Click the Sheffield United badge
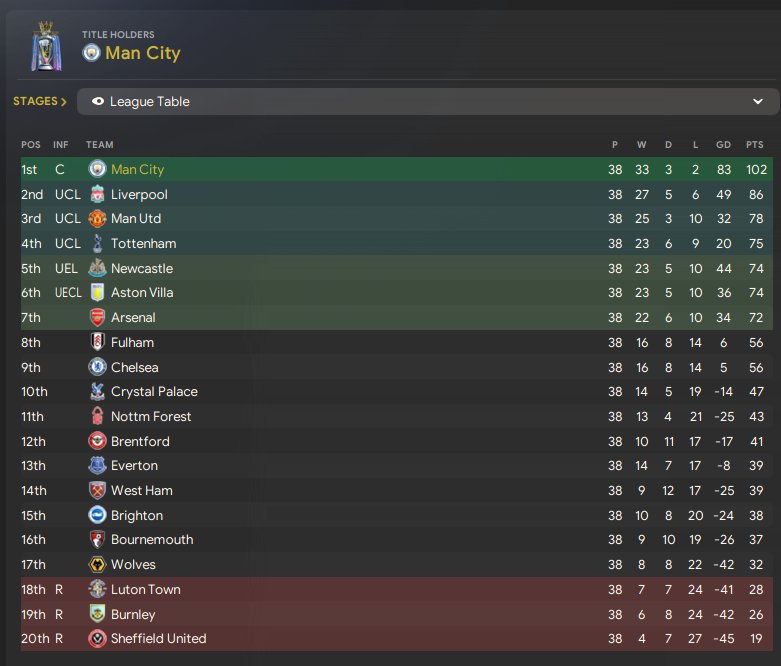Image resolution: width=781 pixels, height=666 pixels. [97, 639]
